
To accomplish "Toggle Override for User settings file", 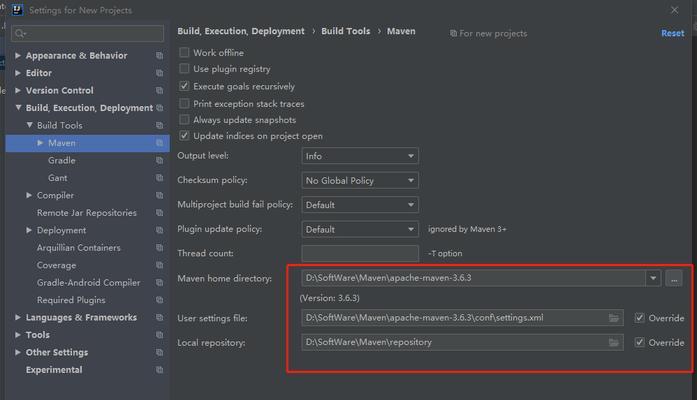I will [639, 318].
